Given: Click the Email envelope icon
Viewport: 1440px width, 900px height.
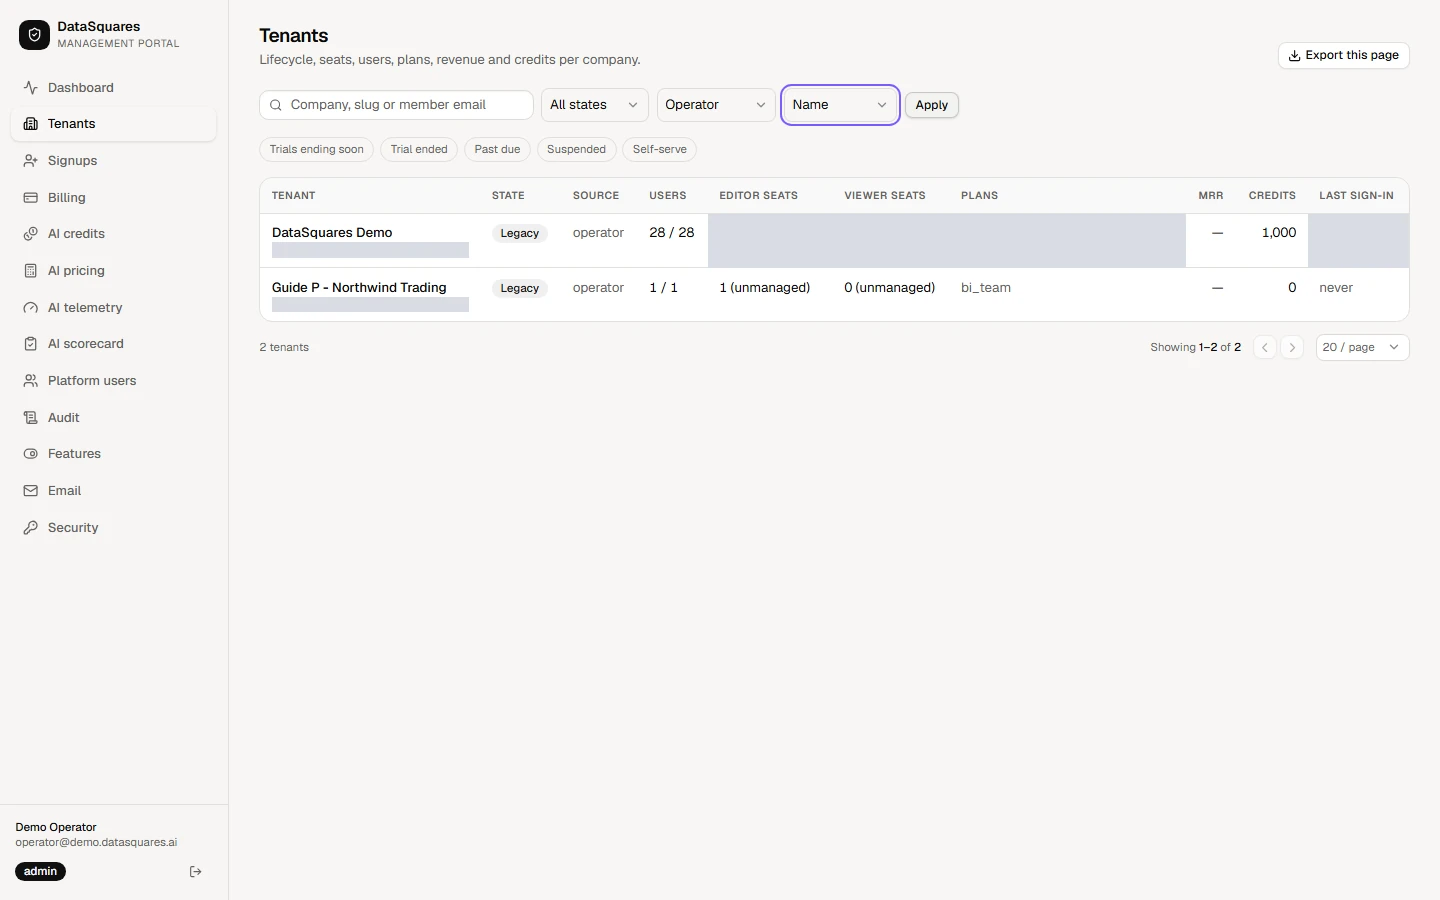Looking at the screenshot, I should pos(31,491).
